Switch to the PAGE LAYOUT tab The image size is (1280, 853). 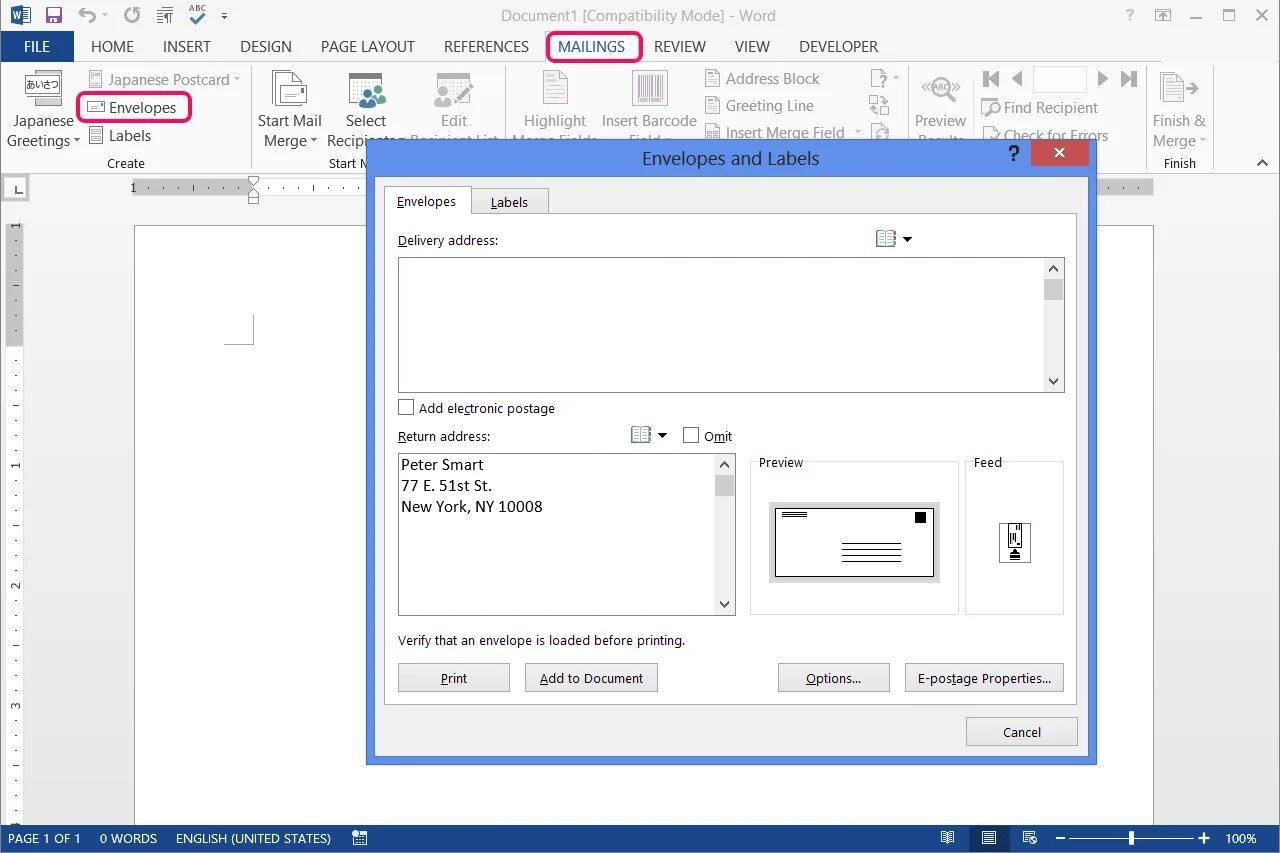368,46
